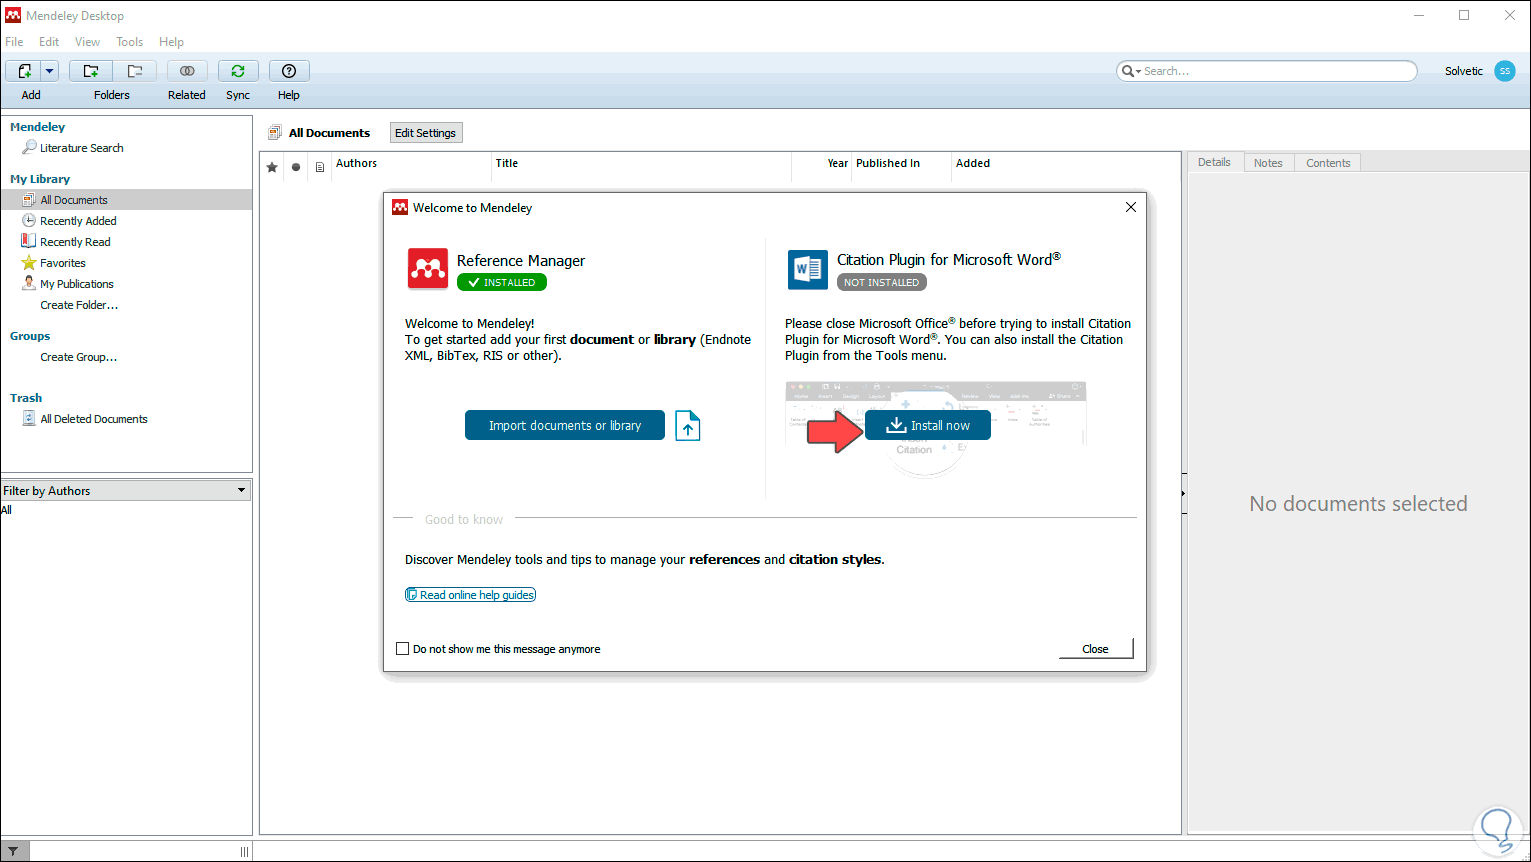Click the upload file icon beside Import button
1531x862 pixels.
pyautogui.click(x=688, y=426)
